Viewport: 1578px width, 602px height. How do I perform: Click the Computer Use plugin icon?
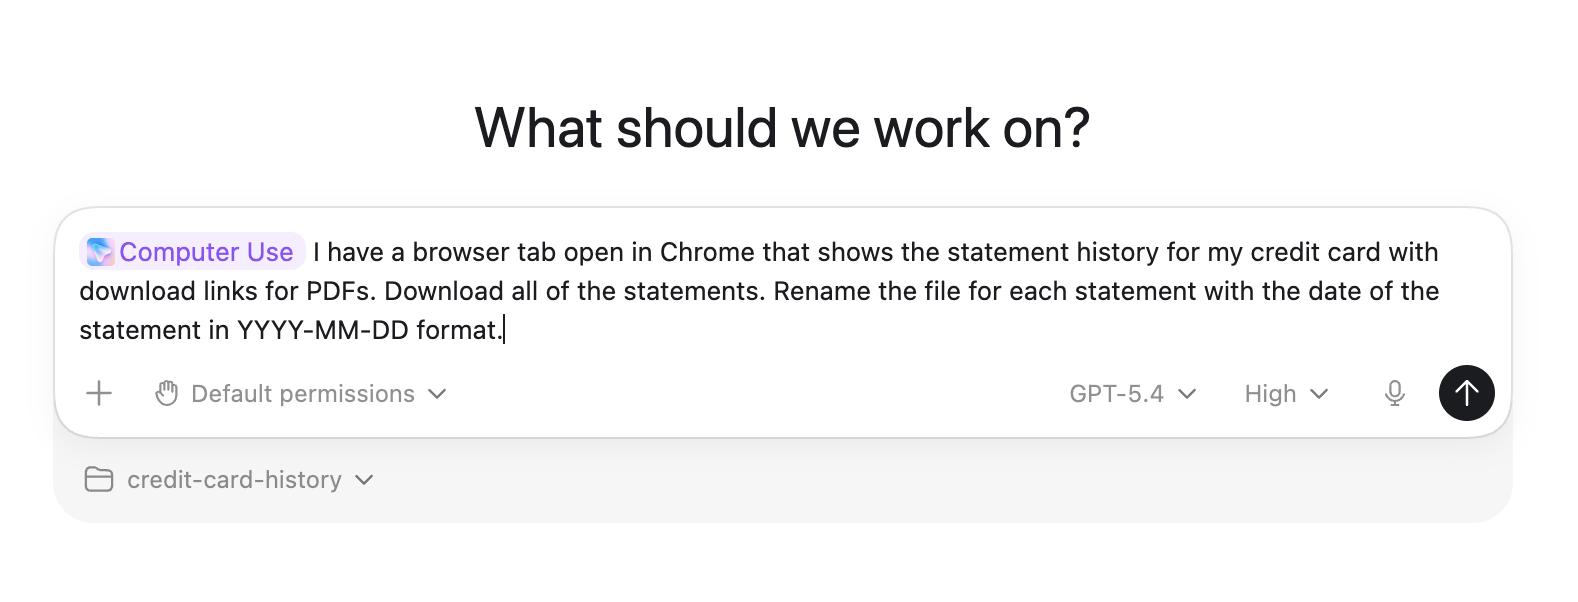(100, 252)
